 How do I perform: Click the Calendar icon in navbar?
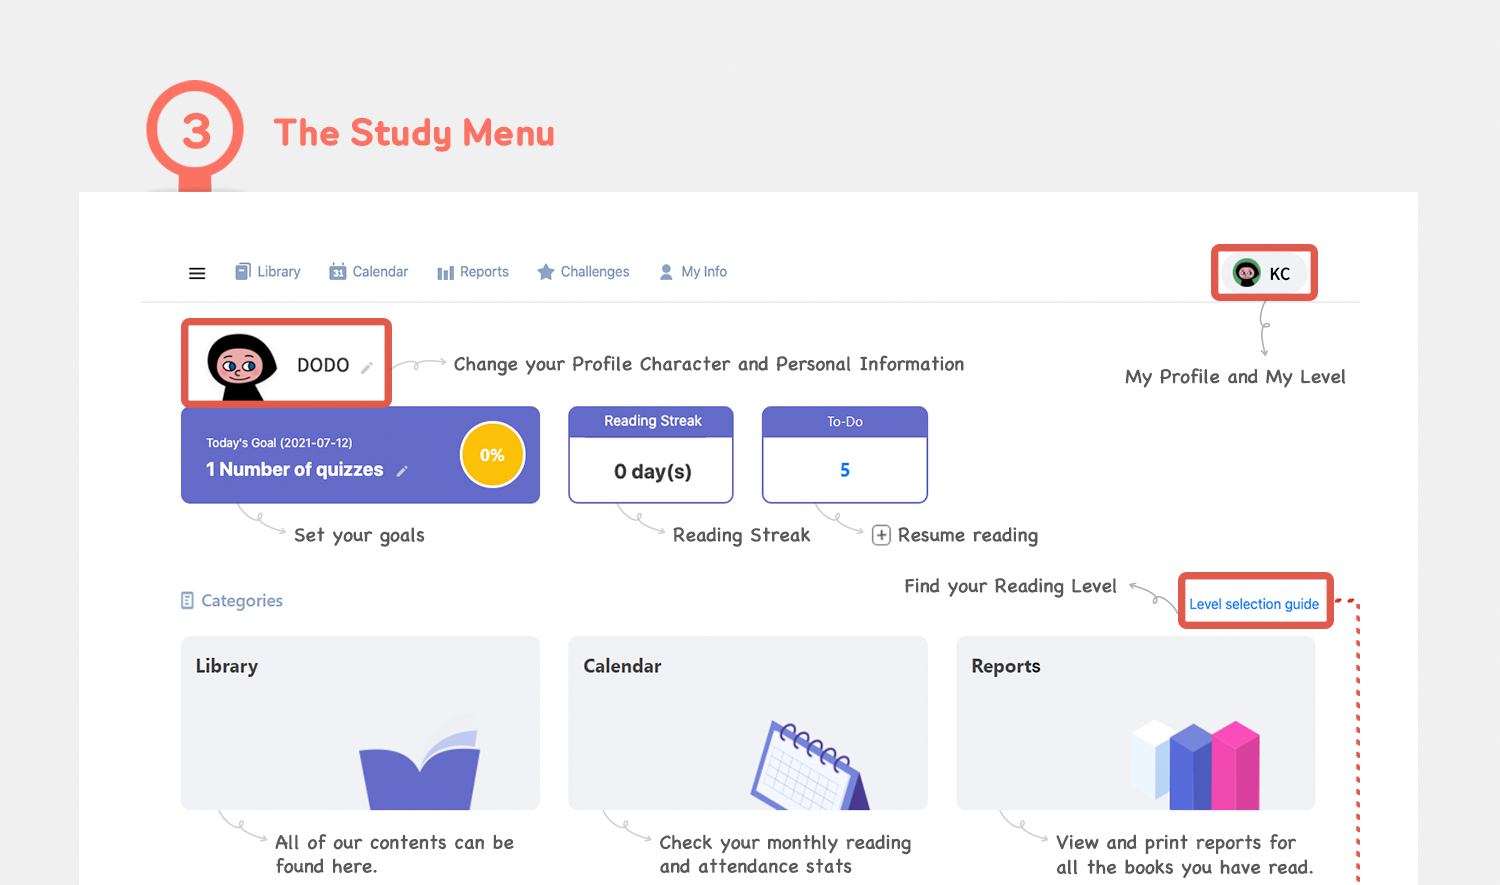[x=338, y=272]
